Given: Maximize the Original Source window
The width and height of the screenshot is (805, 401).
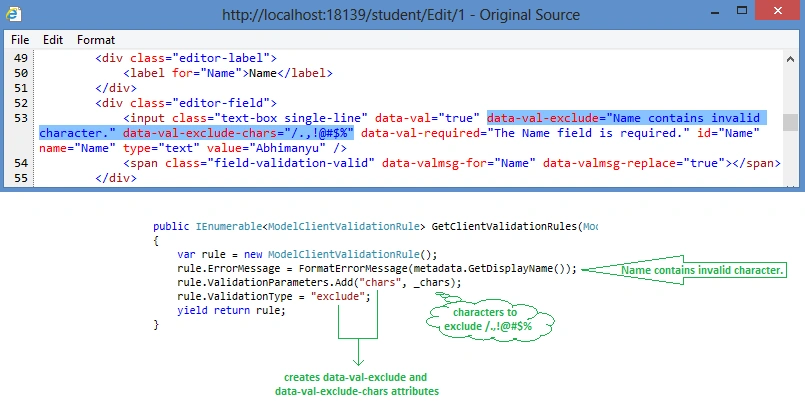Looking at the screenshot, I should [742, 10].
